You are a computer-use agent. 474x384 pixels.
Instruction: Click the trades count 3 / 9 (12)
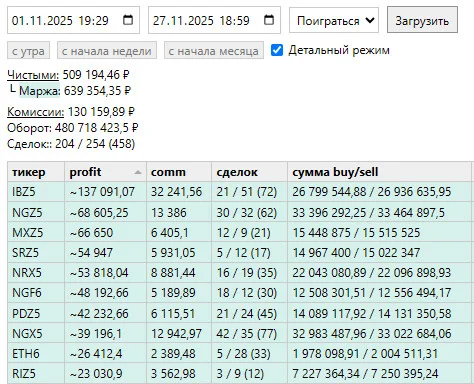[240, 373]
